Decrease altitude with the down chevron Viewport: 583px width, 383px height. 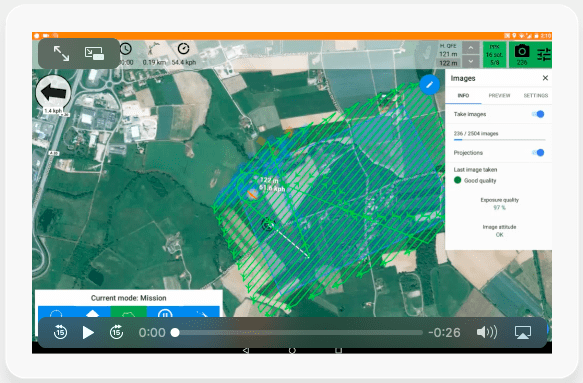[471, 61]
